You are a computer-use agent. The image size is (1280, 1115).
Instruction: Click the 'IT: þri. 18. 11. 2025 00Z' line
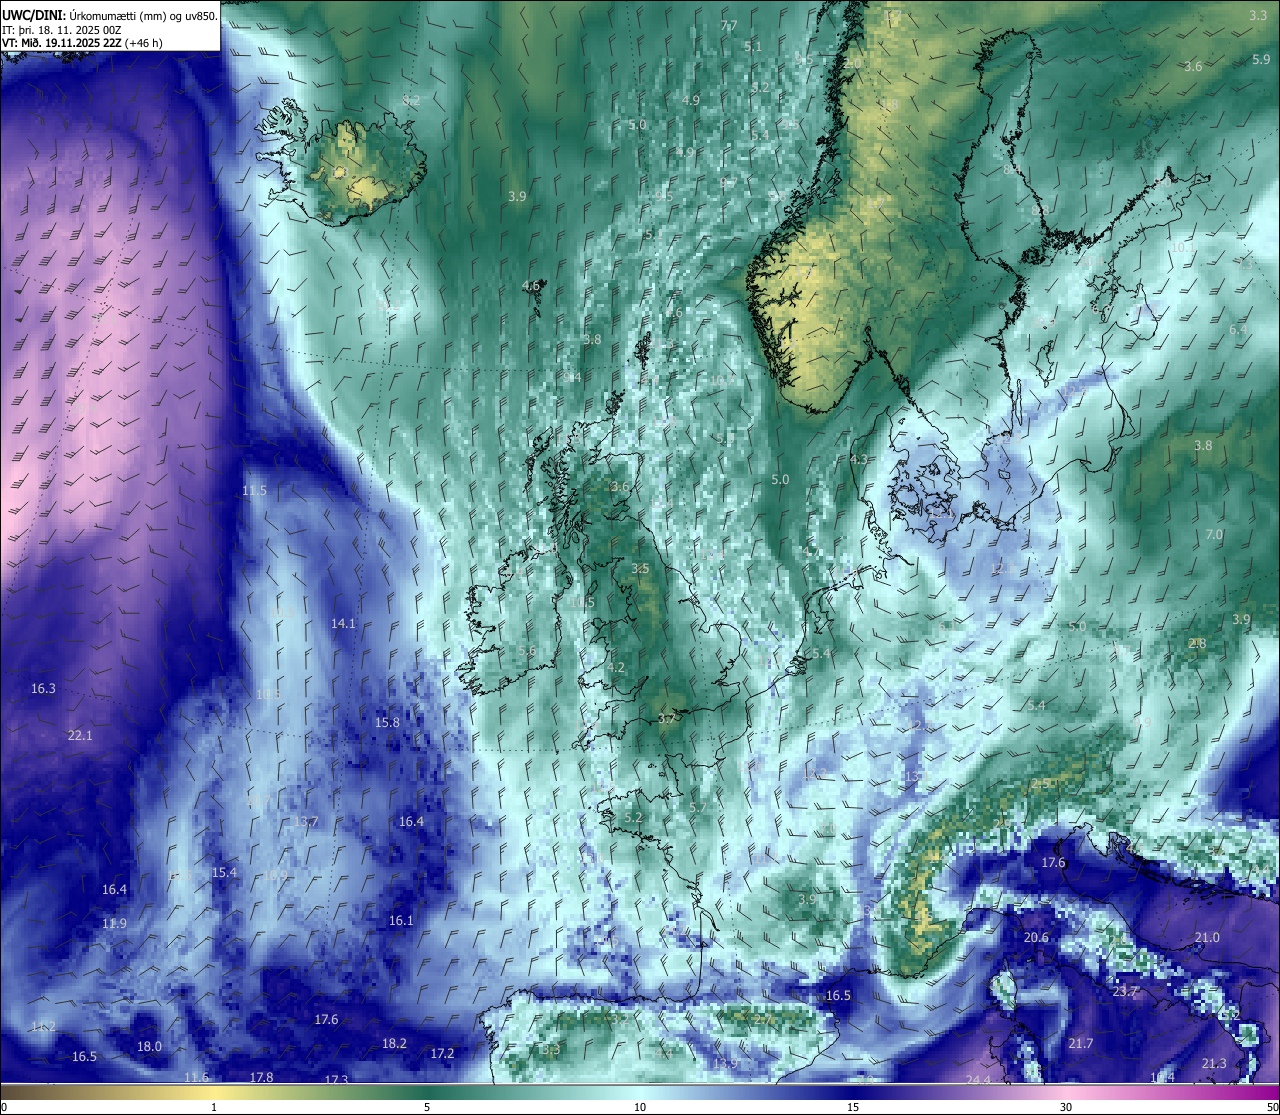[x=62, y=30]
